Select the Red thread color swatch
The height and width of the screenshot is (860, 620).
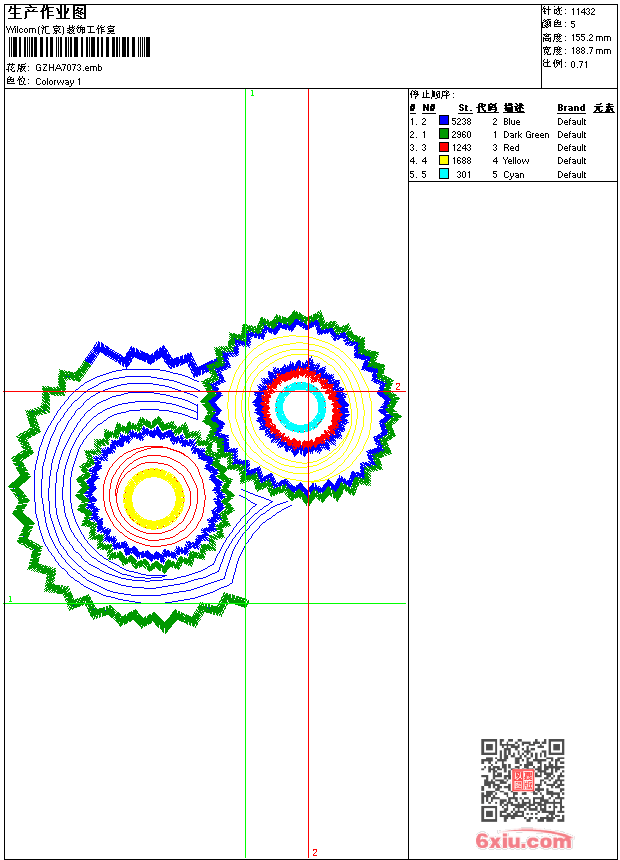[444, 147]
